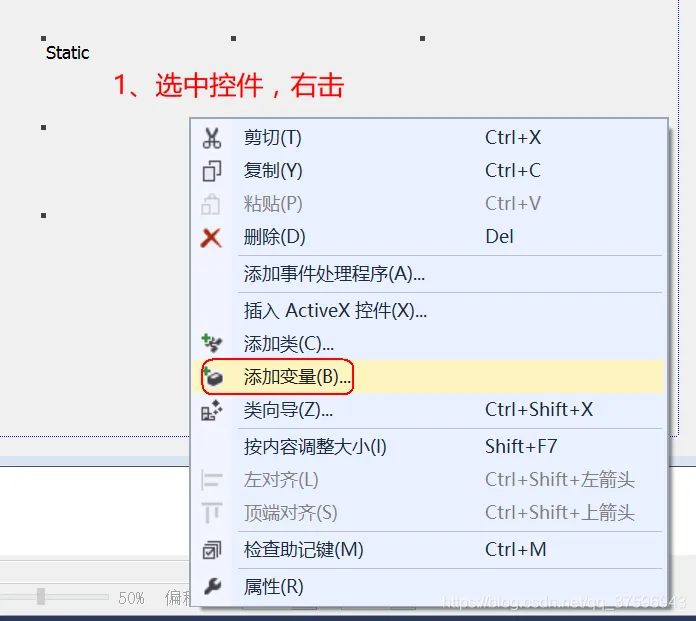Click the Ctrl+Shift+X shortcut text
Image resolution: width=696 pixels, height=621 pixels.
pos(539,410)
